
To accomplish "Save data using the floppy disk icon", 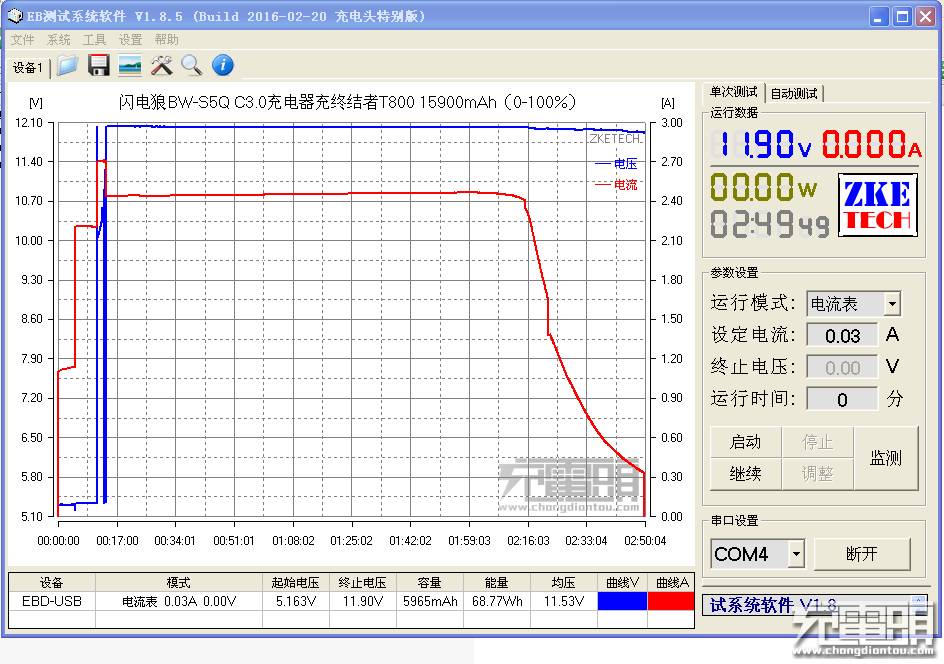I will (x=99, y=65).
